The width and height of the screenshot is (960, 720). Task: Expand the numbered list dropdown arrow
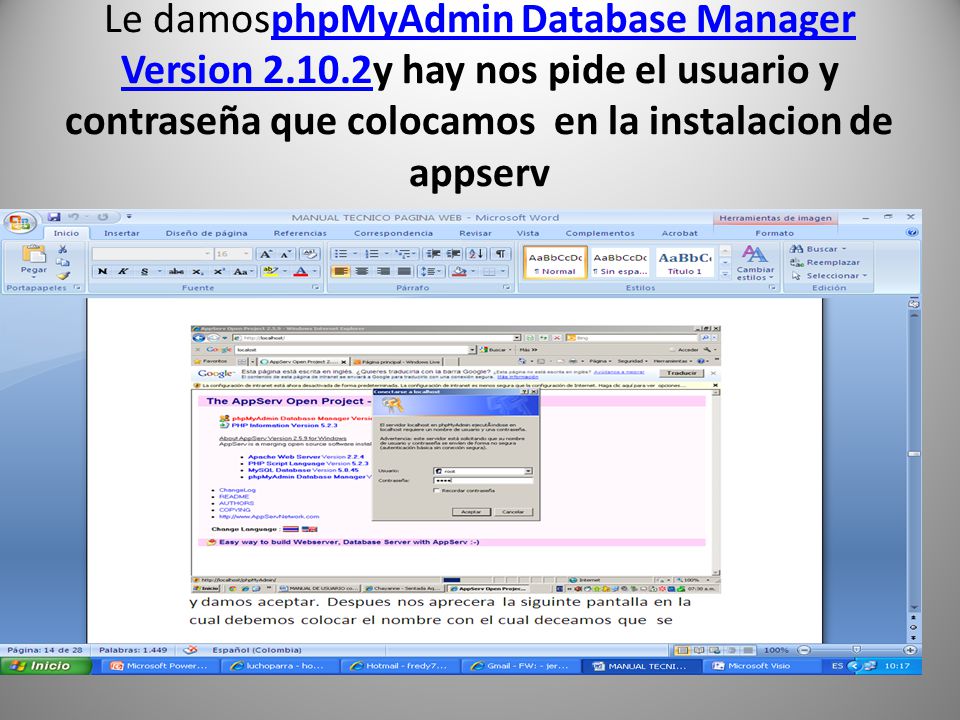(x=386, y=253)
